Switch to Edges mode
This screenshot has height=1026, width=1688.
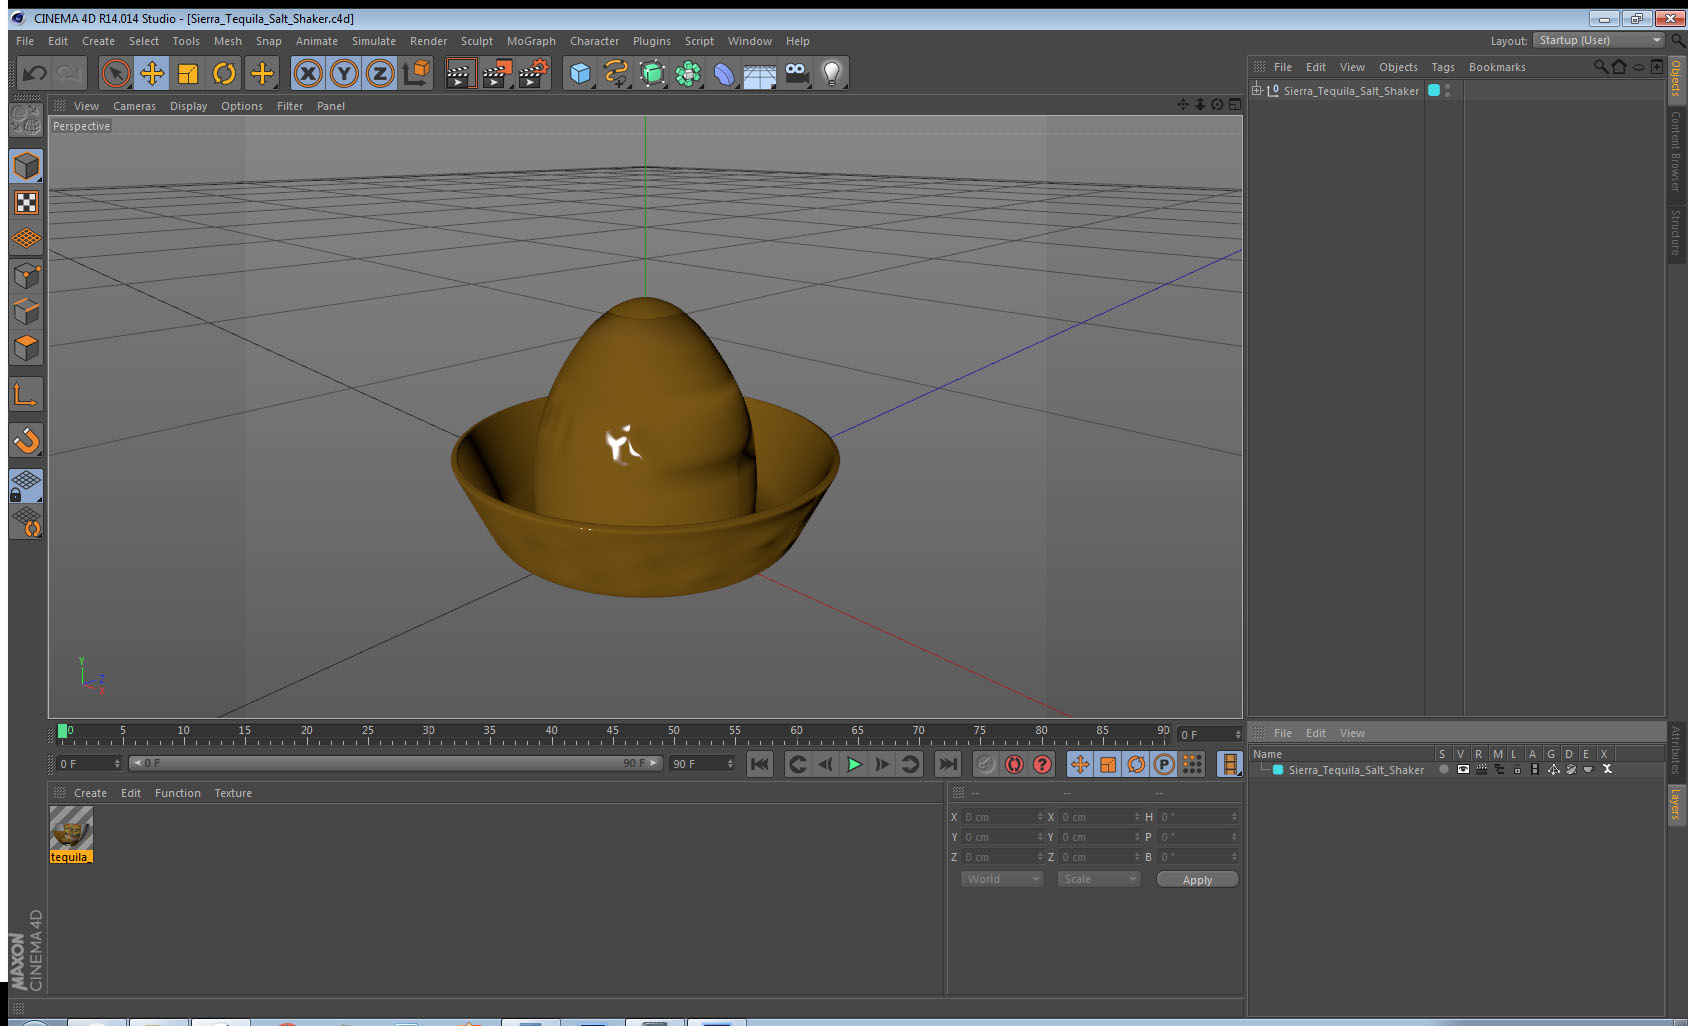point(26,311)
